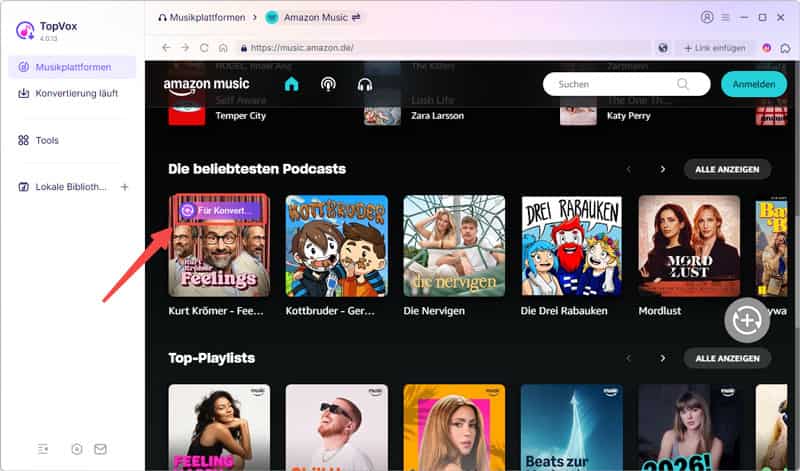Open the Mordlust podcast cover
The height and width of the screenshot is (471, 800).
coord(689,246)
